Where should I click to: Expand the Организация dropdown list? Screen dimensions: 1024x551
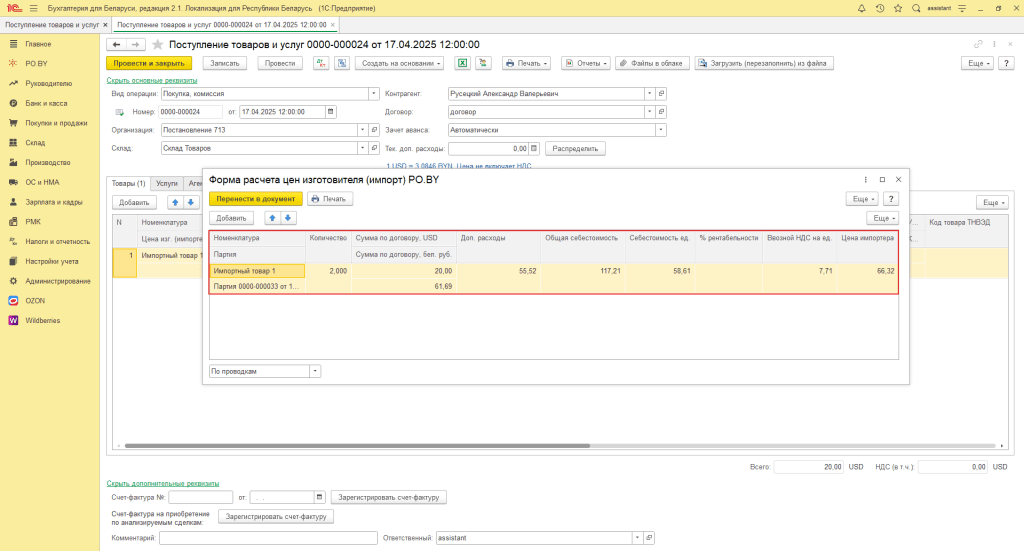(x=362, y=130)
